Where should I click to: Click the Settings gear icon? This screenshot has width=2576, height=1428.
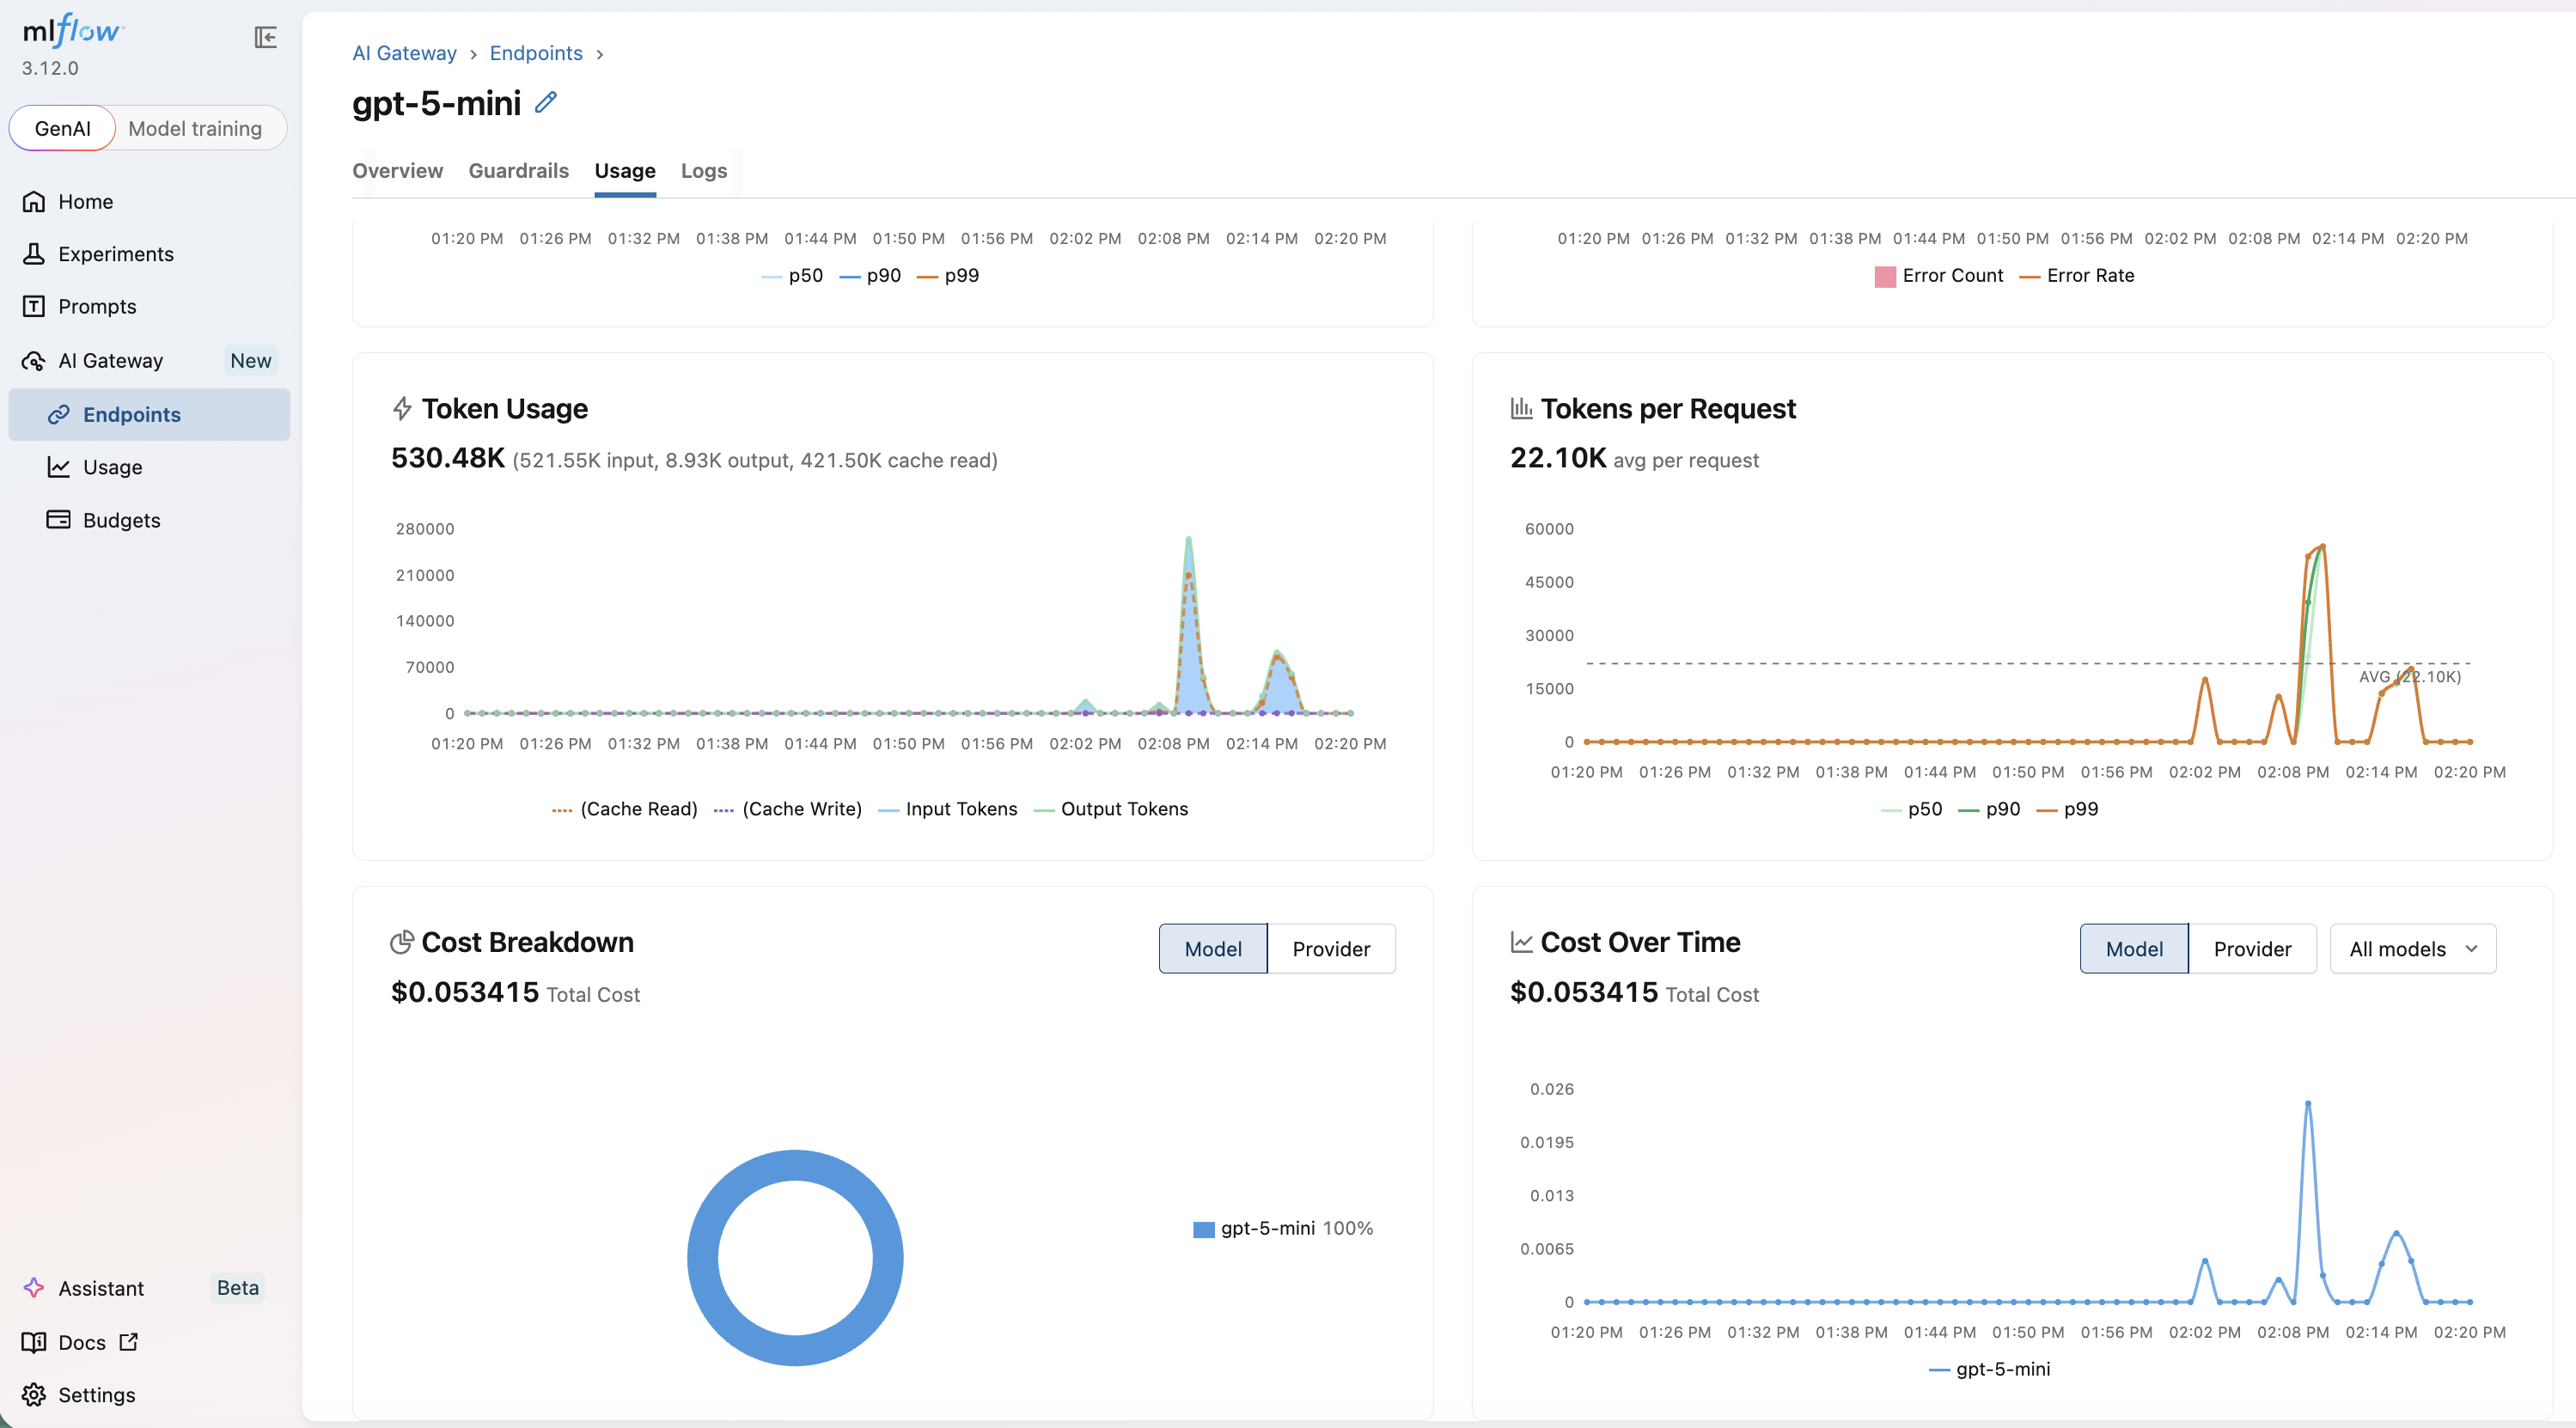[34, 1395]
